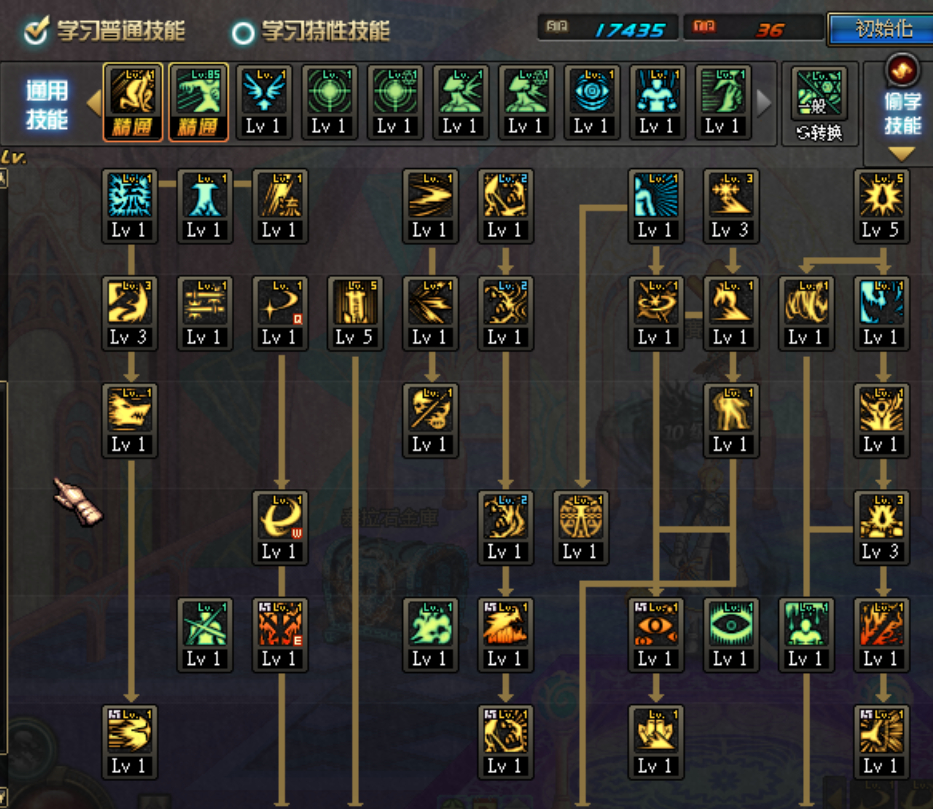Toggle the S转换 skill switch icon
The width and height of the screenshot is (933, 809).
pos(819,104)
